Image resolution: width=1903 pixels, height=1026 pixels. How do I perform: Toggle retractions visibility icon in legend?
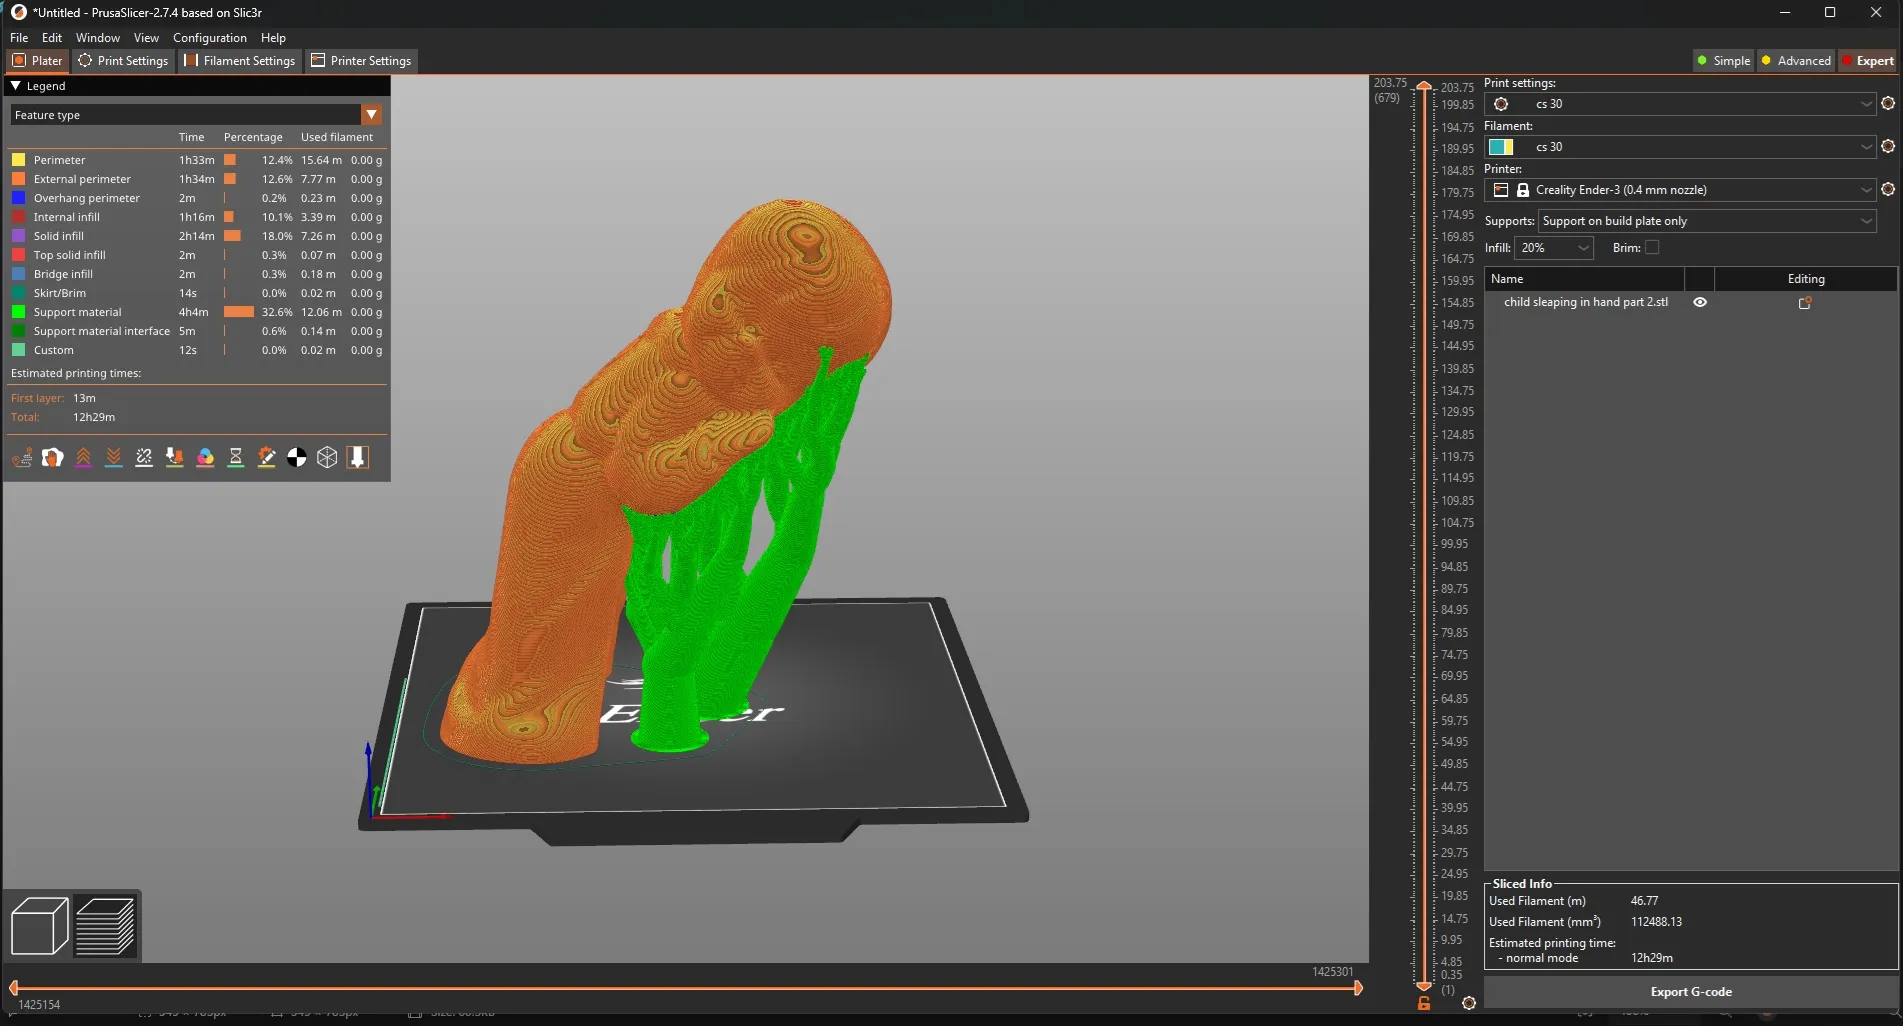[83, 458]
